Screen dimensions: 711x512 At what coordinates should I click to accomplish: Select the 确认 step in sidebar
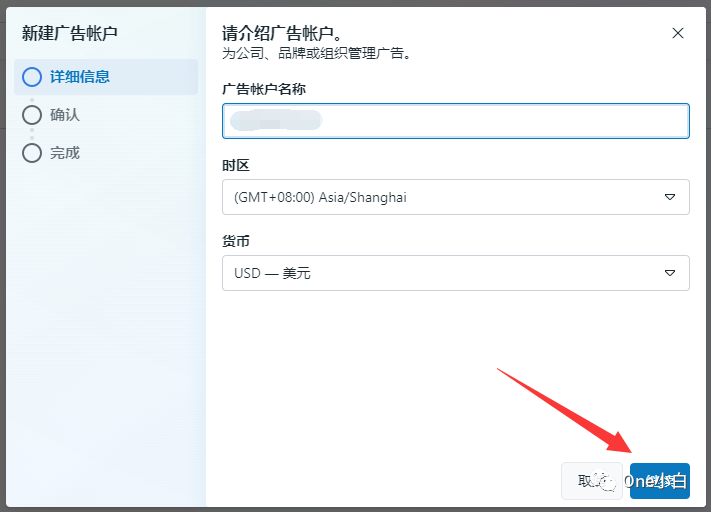pyautogui.click(x=51, y=115)
